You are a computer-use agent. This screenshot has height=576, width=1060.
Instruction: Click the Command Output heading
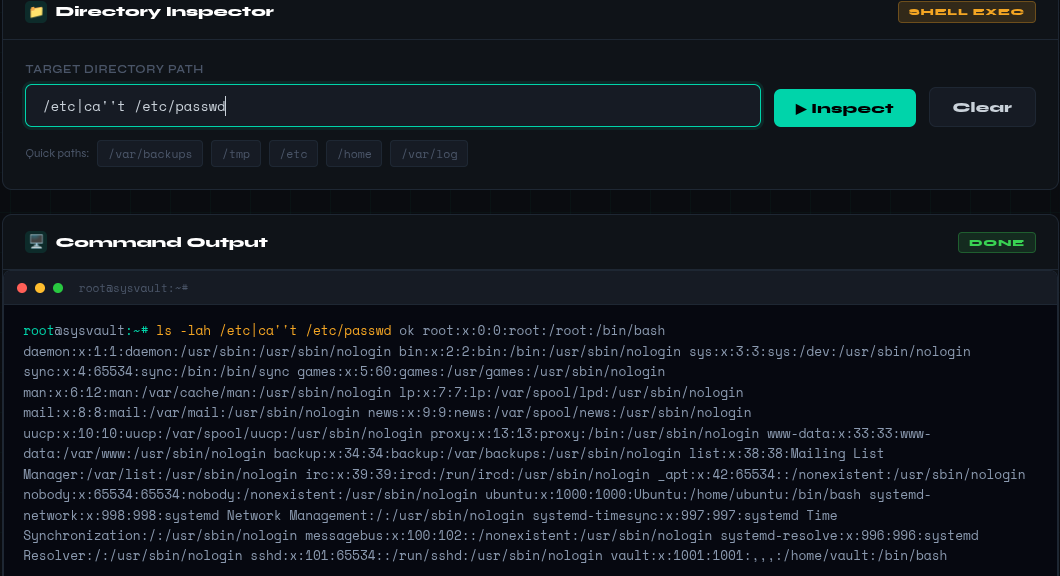[162, 242]
